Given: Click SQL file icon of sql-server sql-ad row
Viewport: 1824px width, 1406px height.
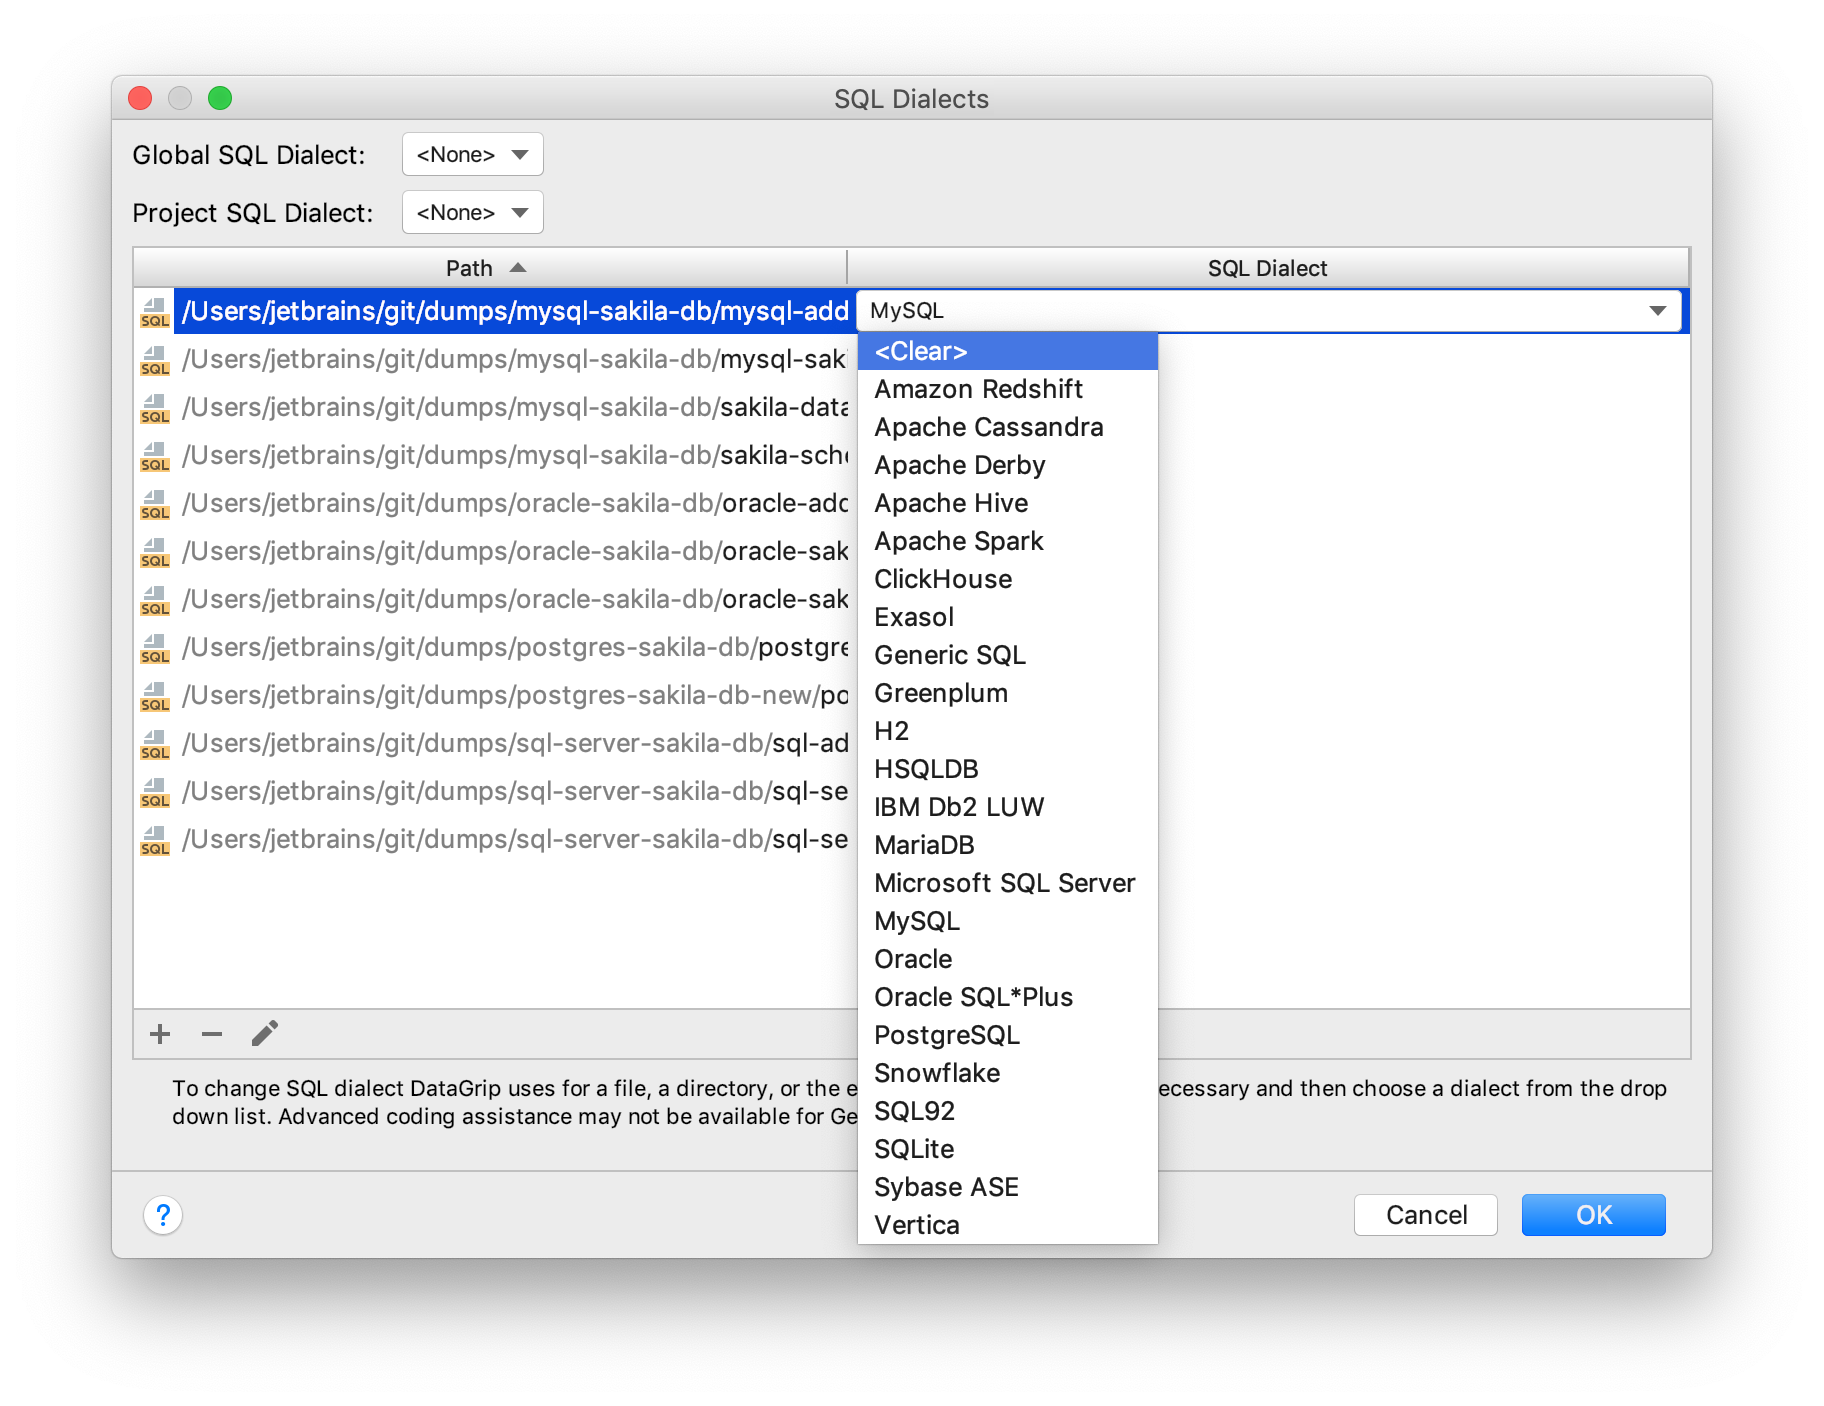Looking at the screenshot, I should [155, 744].
